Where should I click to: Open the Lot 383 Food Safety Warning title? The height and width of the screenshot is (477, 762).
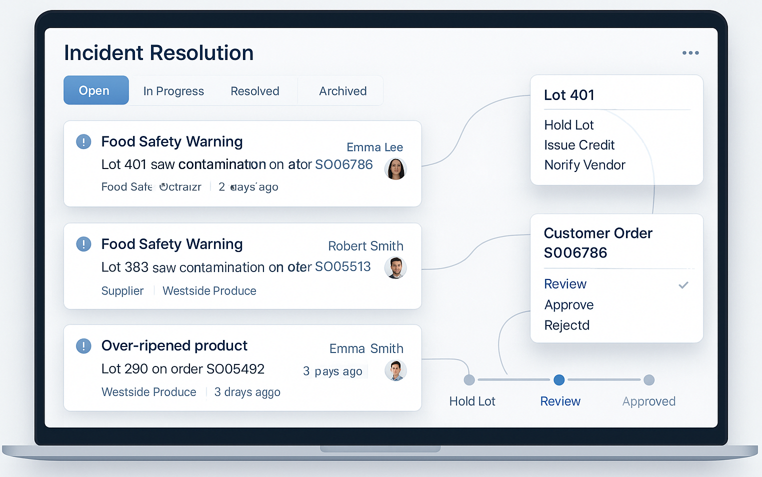172,244
